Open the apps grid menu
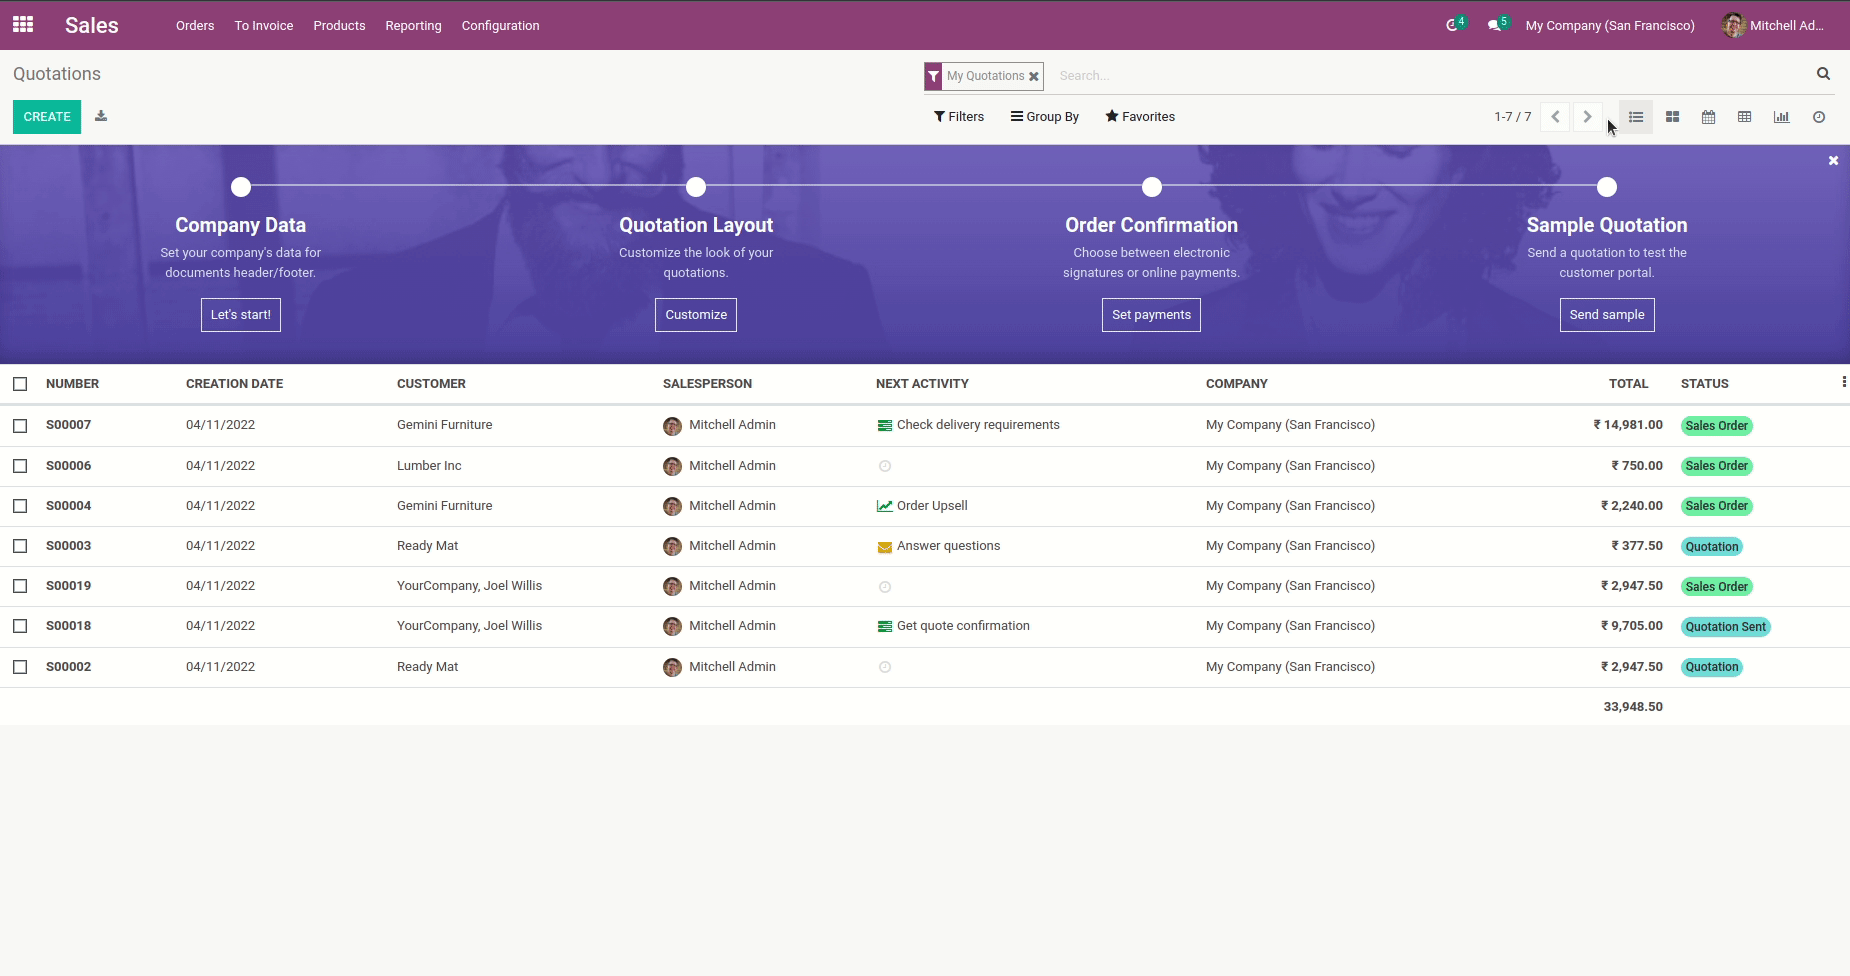Screen dimensions: 1850x976 coord(23,25)
